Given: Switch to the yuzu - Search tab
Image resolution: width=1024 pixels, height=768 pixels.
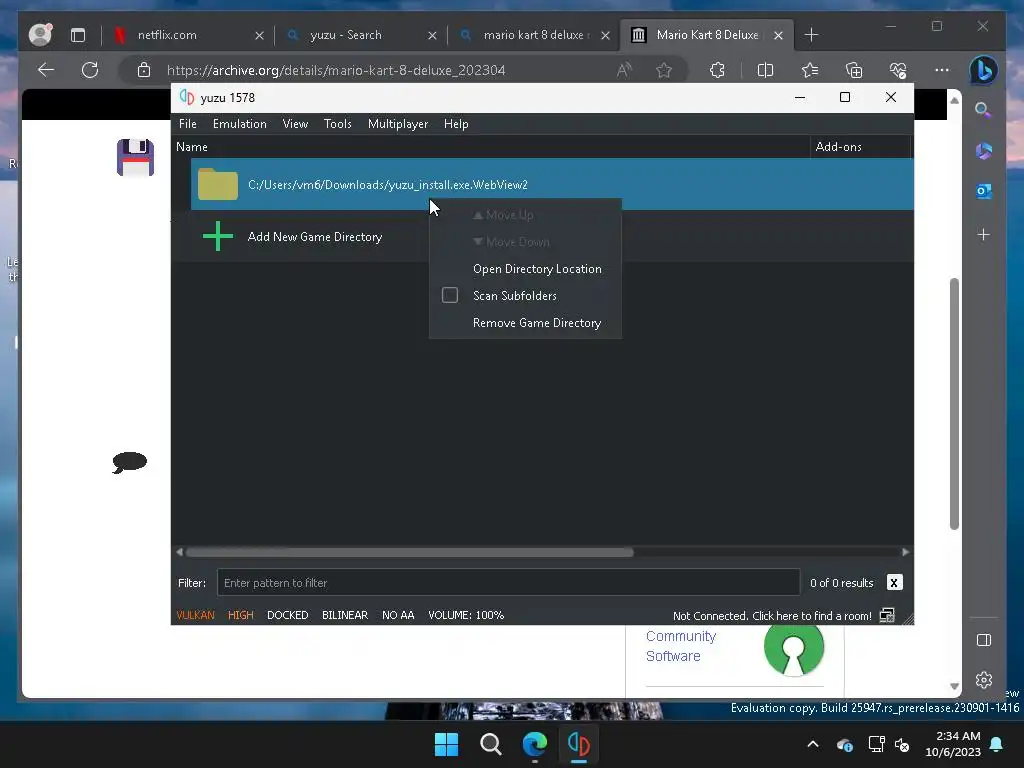Looking at the screenshot, I should coord(346,35).
